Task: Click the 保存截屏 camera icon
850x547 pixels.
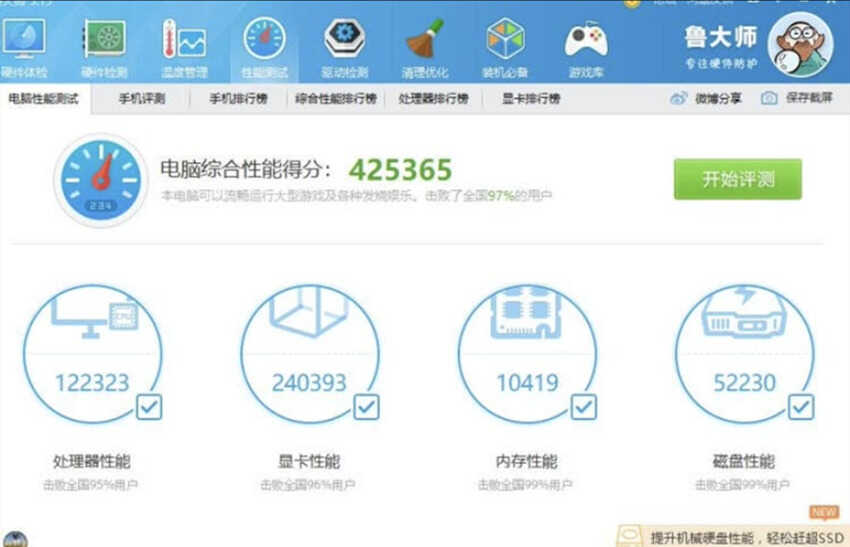Action: tap(769, 98)
